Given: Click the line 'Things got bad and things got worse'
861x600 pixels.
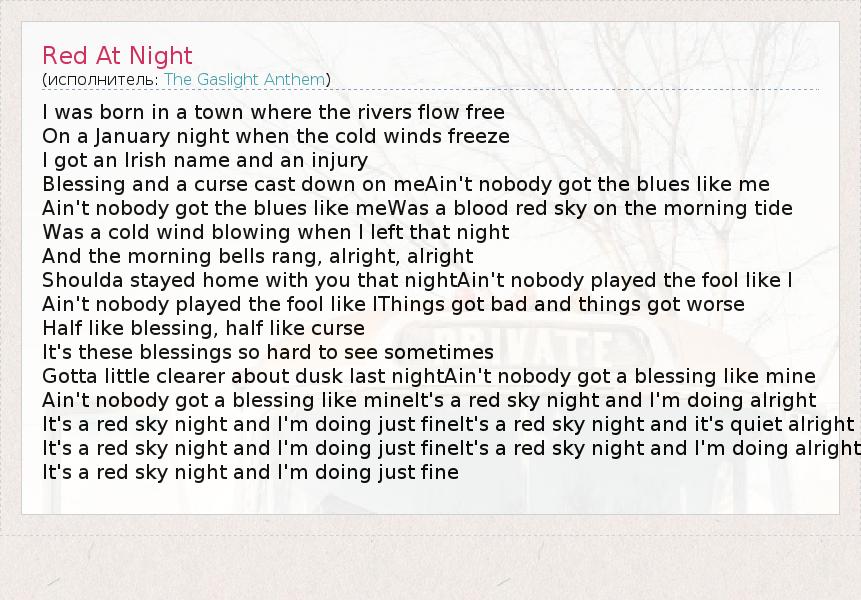Looking at the screenshot, I should pos(393,304).
